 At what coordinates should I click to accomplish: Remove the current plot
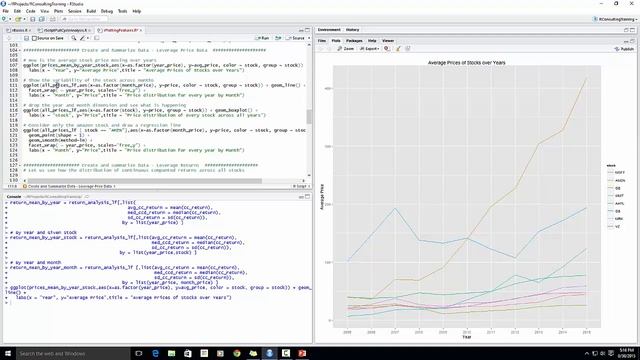coord(387,49)
